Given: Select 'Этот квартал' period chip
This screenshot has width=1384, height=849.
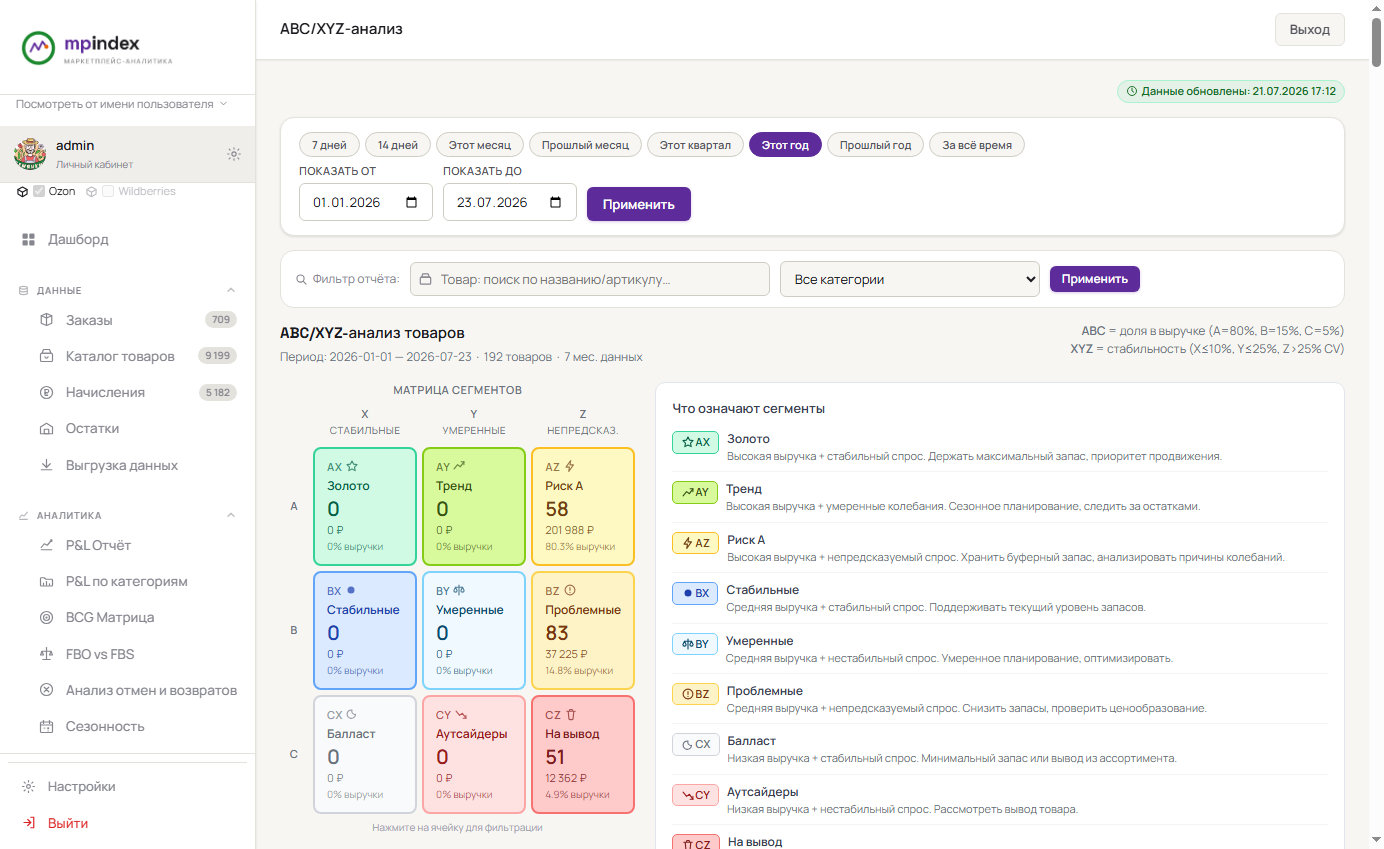Looking at the screenshot, I should click(x=696, y=145).
